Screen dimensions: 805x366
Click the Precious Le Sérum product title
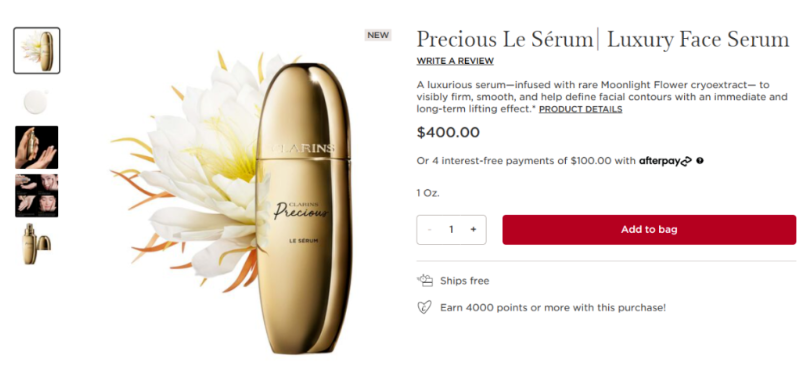[x=603, y=40]
